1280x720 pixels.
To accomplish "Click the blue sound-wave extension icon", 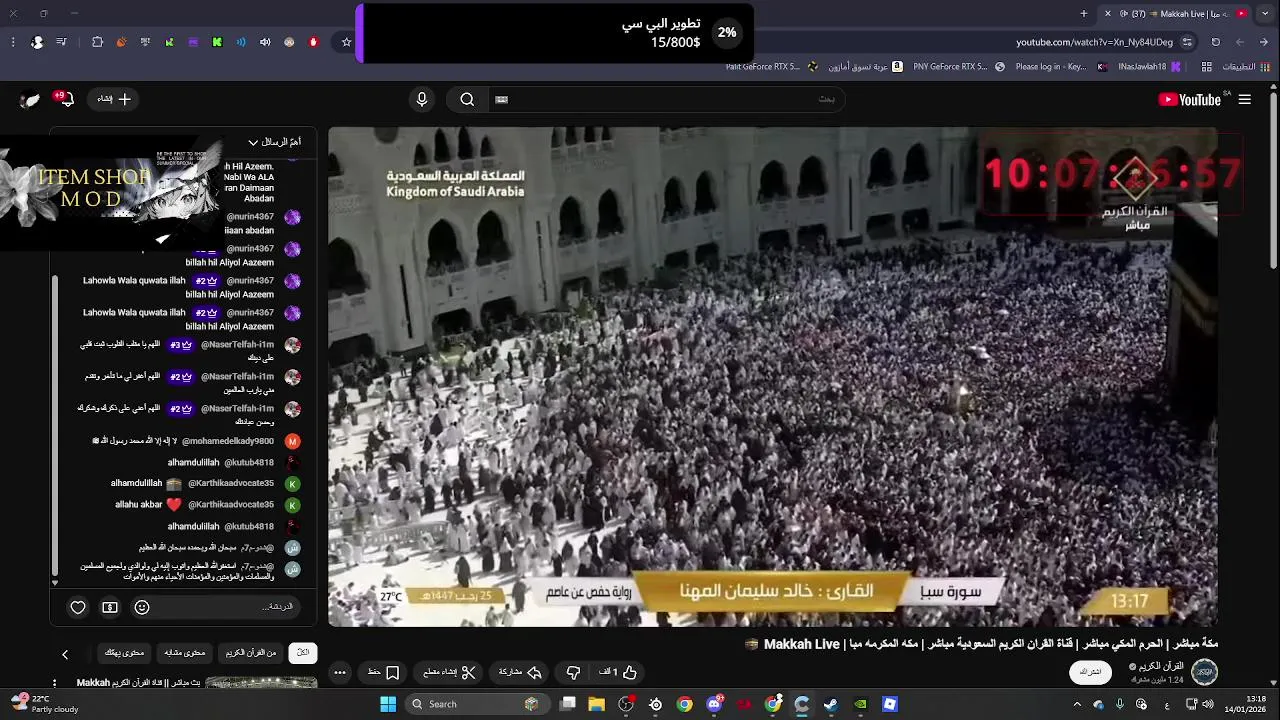I will tap(241, 42).
